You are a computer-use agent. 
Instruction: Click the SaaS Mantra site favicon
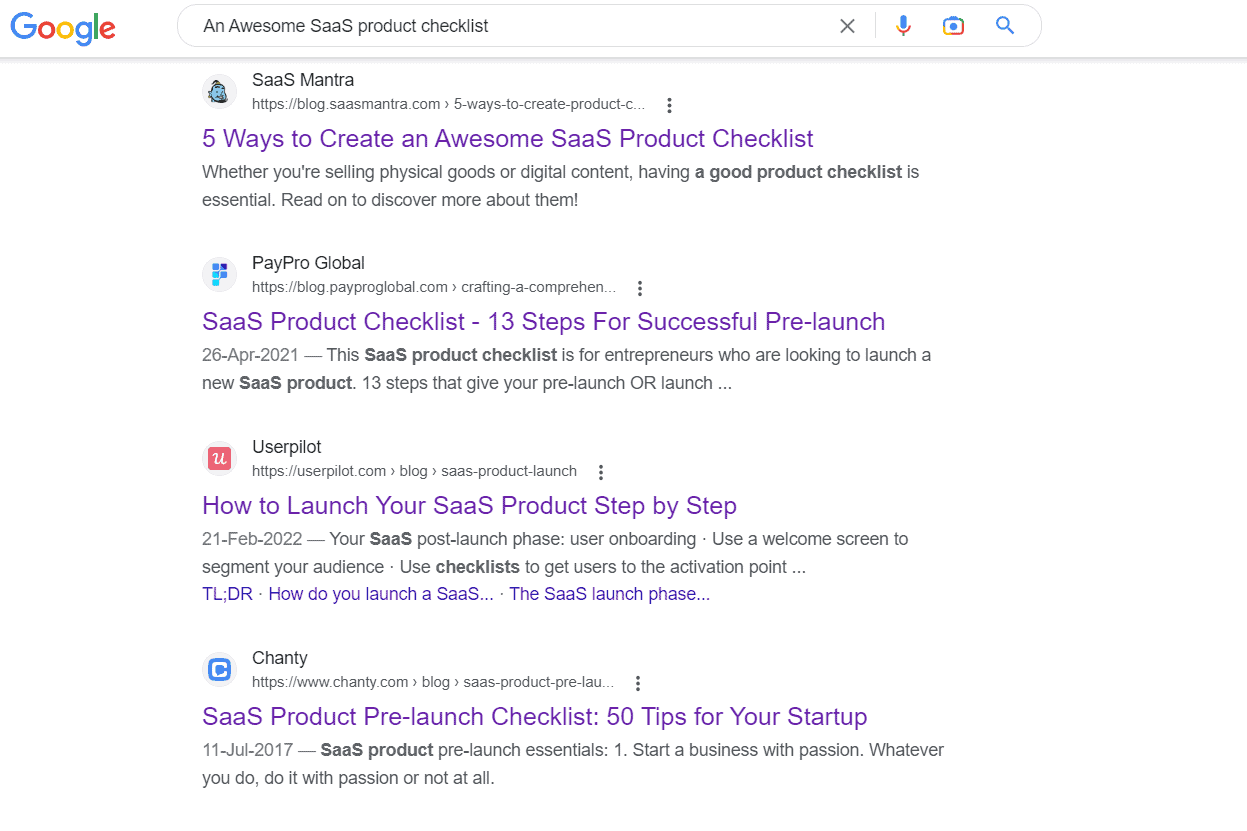219,92
